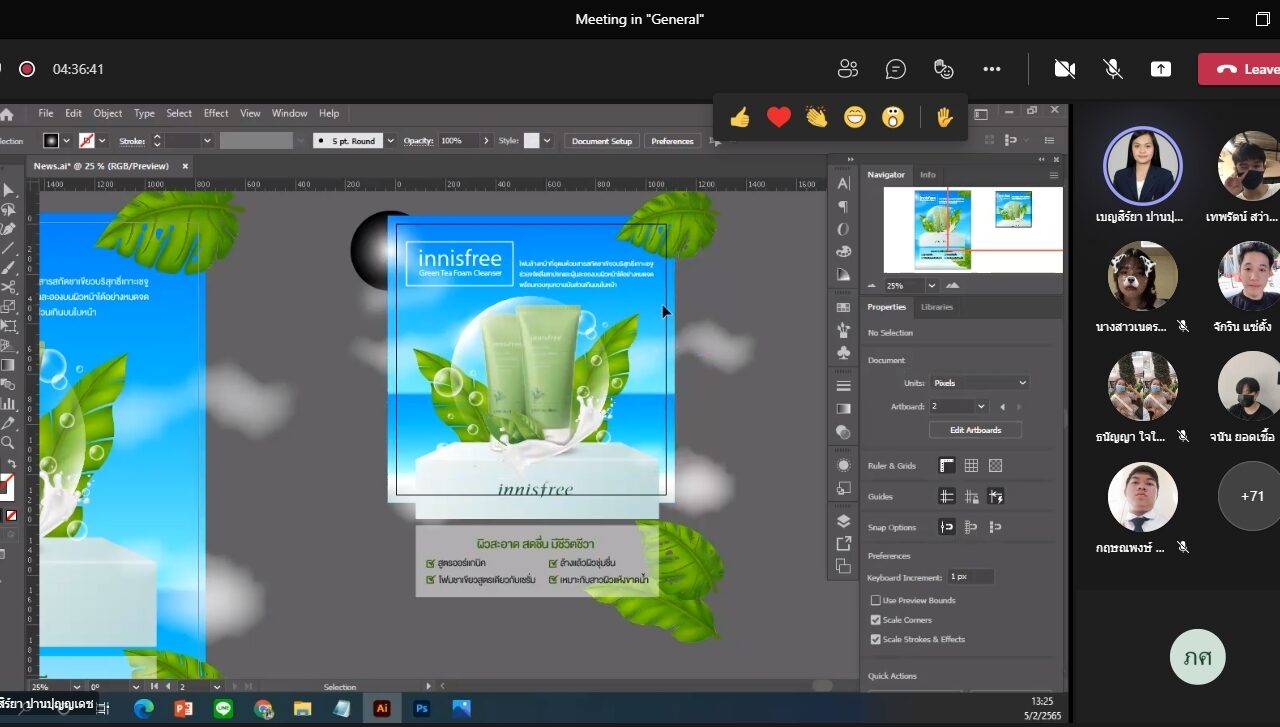Leave the Teams meeting
This screenshot has width=1280, height=727.
[1239, 69]
